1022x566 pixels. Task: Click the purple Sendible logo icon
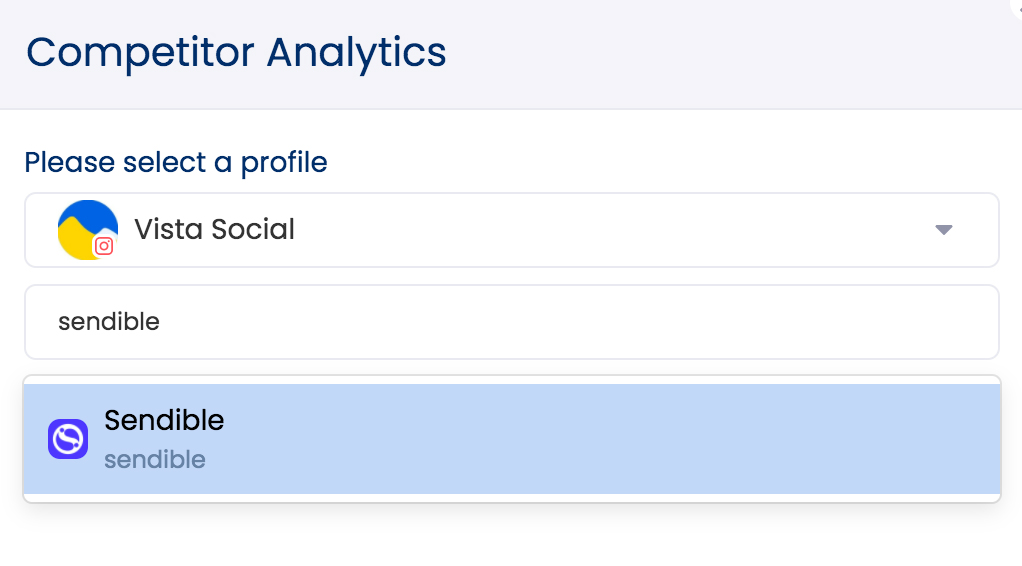coord(68,439)
